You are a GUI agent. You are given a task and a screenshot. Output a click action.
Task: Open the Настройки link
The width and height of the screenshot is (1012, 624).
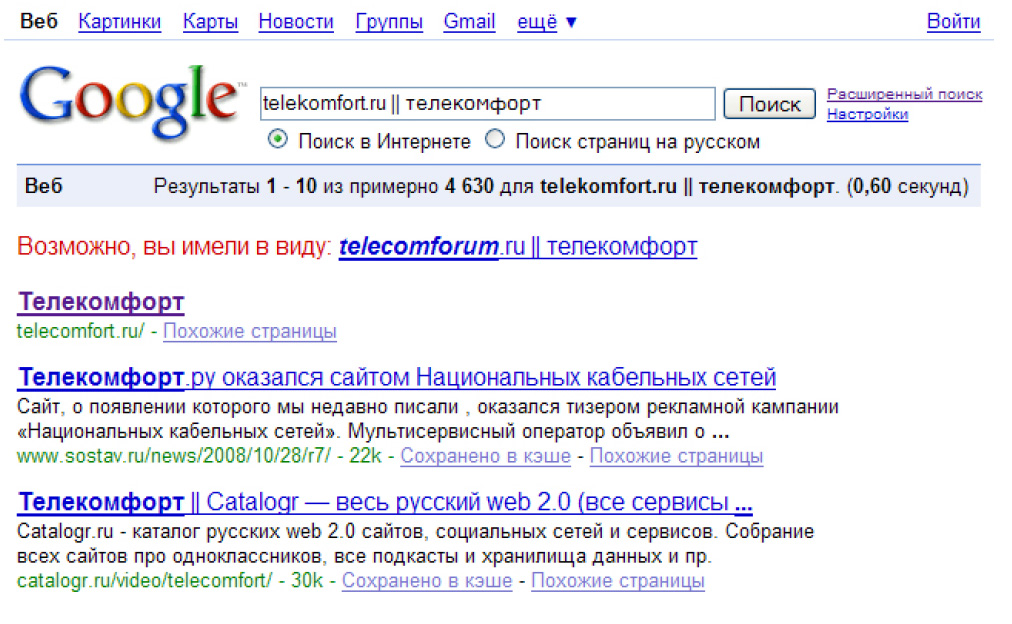[867, 114]
